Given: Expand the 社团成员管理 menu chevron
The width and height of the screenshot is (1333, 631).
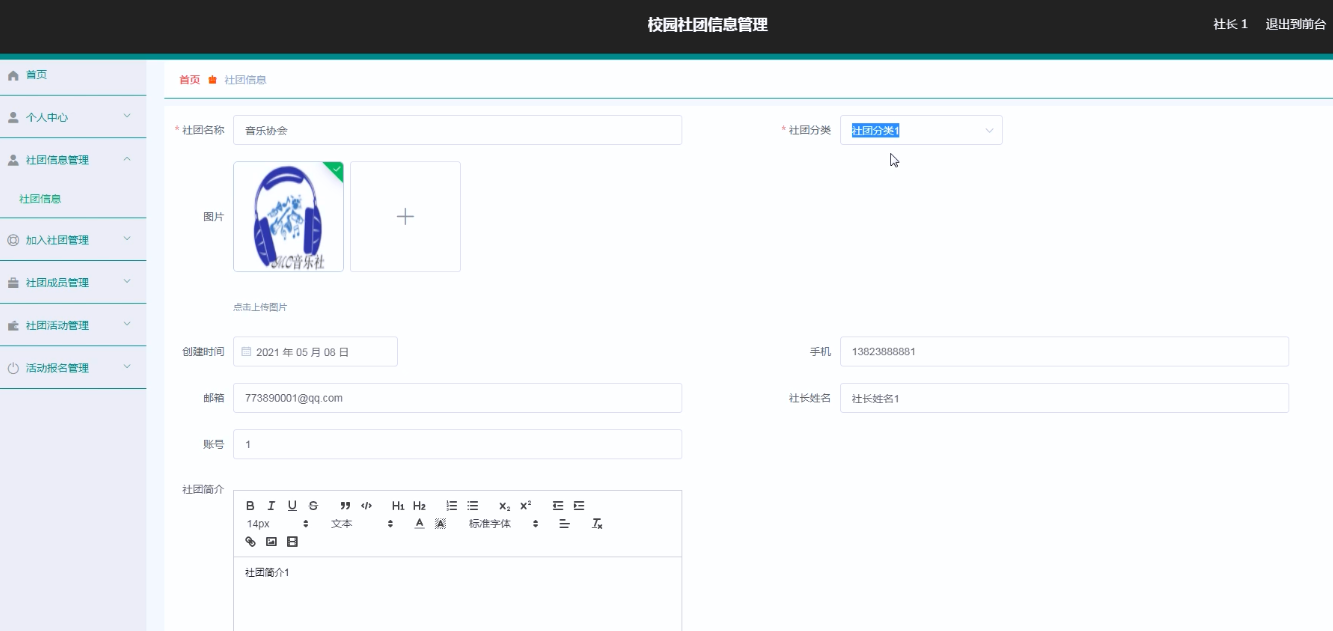Looking at the screenshot, I should tap(127, 282).
